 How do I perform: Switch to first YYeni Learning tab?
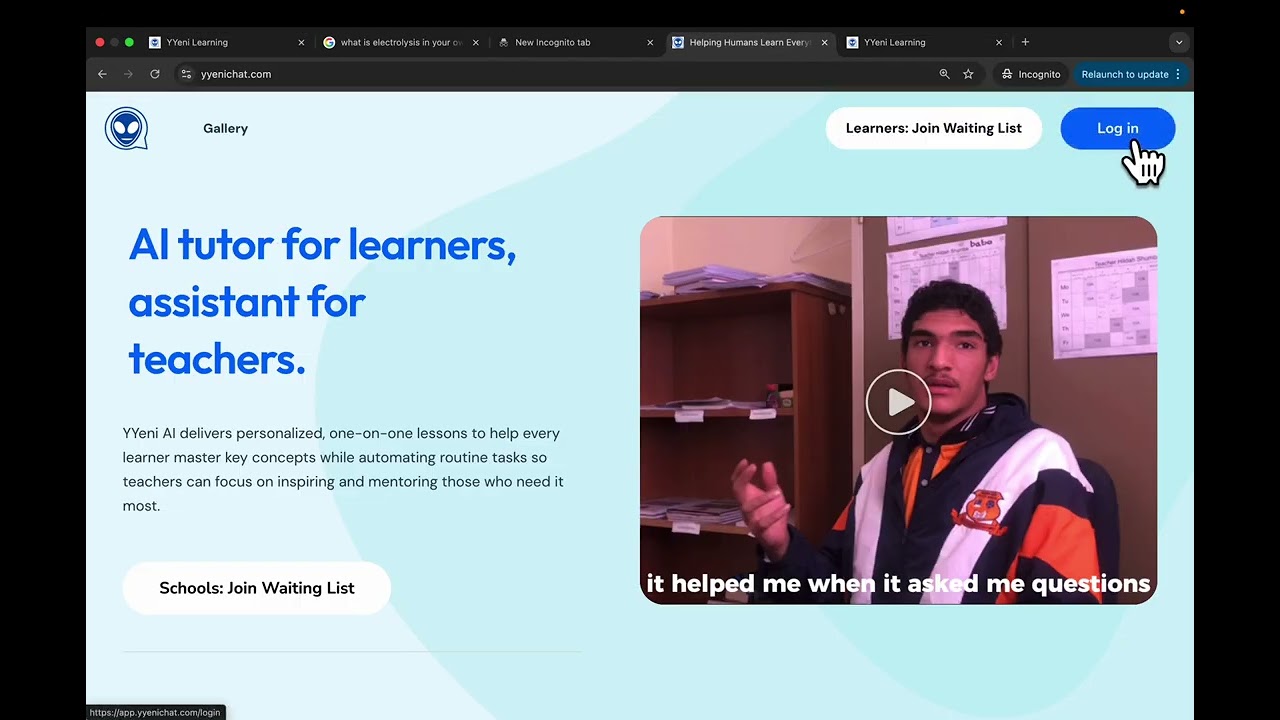coord(227,43)
